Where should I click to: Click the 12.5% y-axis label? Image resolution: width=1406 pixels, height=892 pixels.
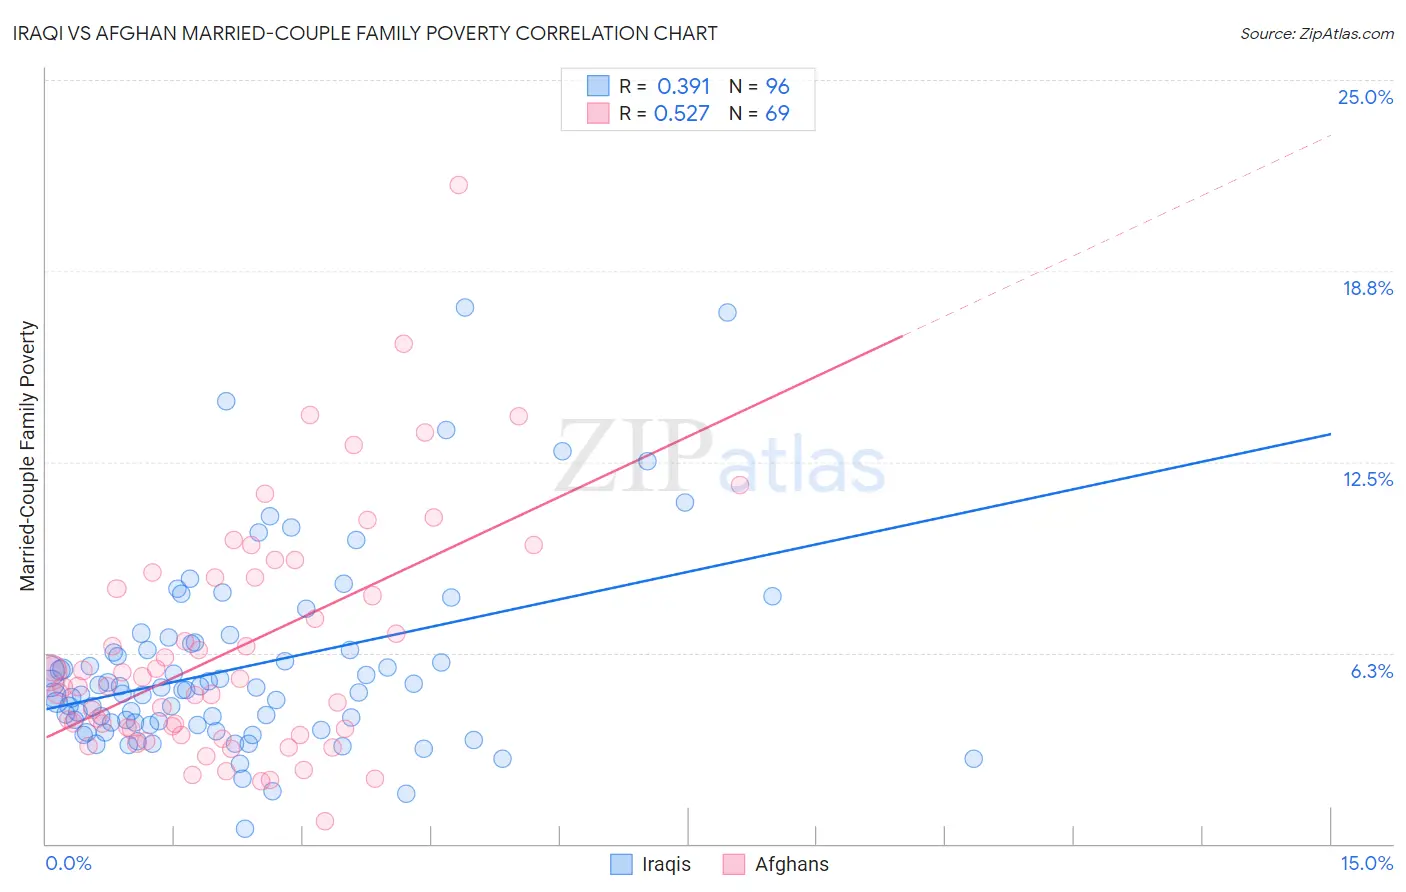pos(1367,479)
